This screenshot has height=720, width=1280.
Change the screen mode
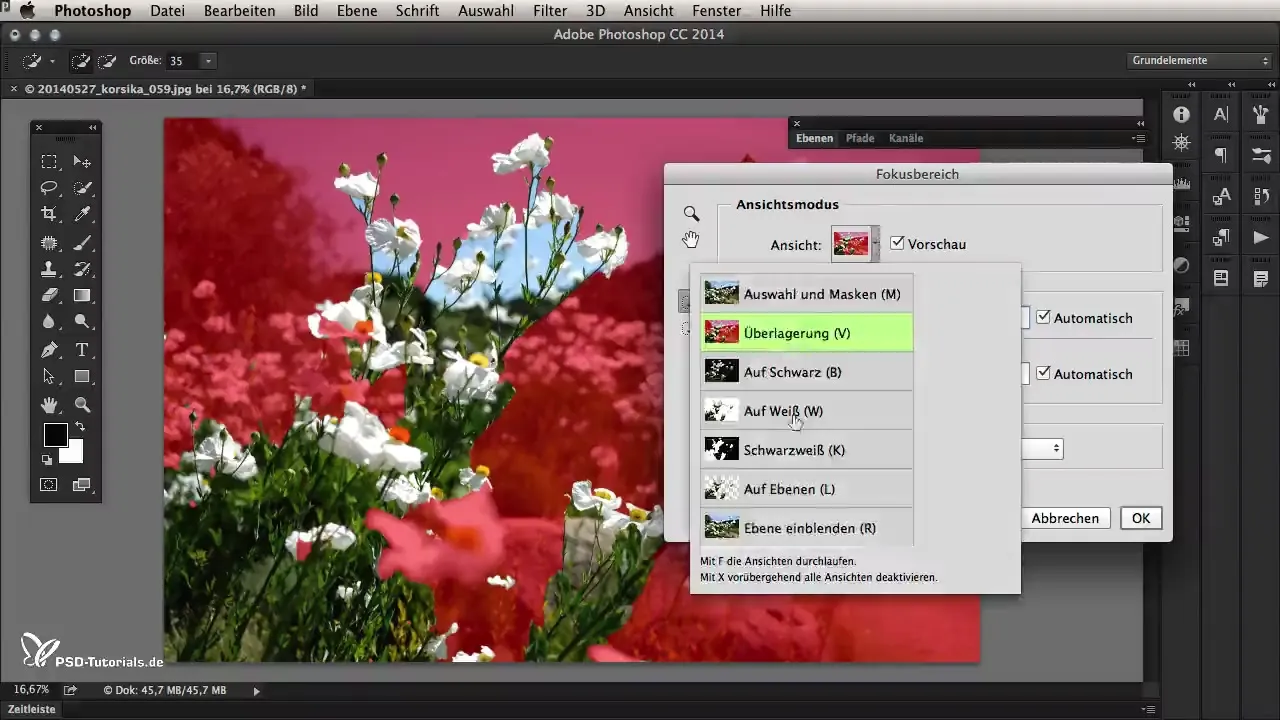[x=82, y=485]
